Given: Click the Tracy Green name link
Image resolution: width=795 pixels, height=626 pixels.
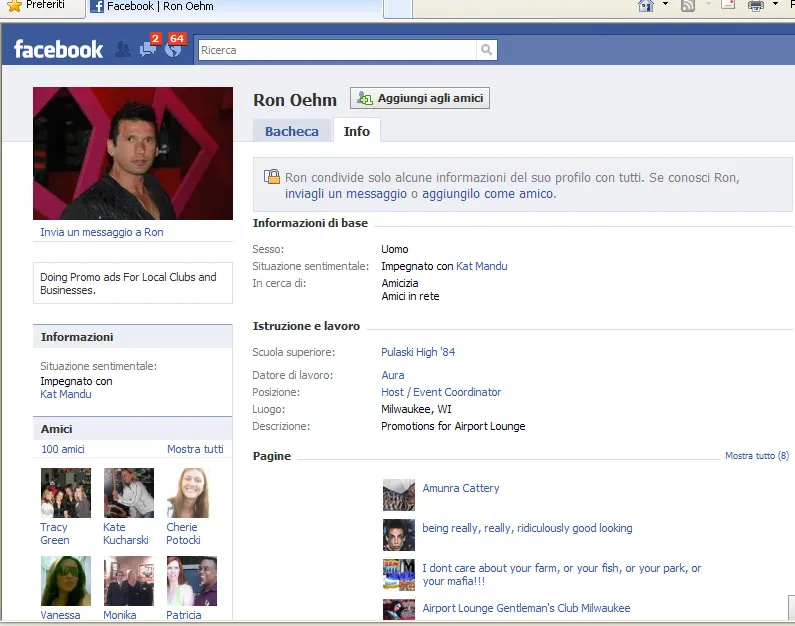Looking at the screenshot, I should (x=55, y=534).
